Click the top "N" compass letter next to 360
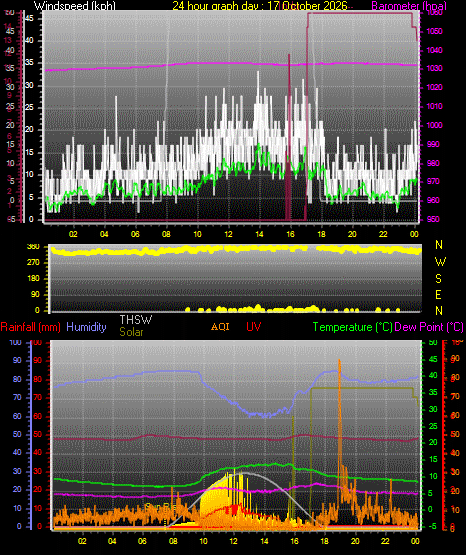Image resolution: width=466 pixels, height=555 pixels. [439, 245]
